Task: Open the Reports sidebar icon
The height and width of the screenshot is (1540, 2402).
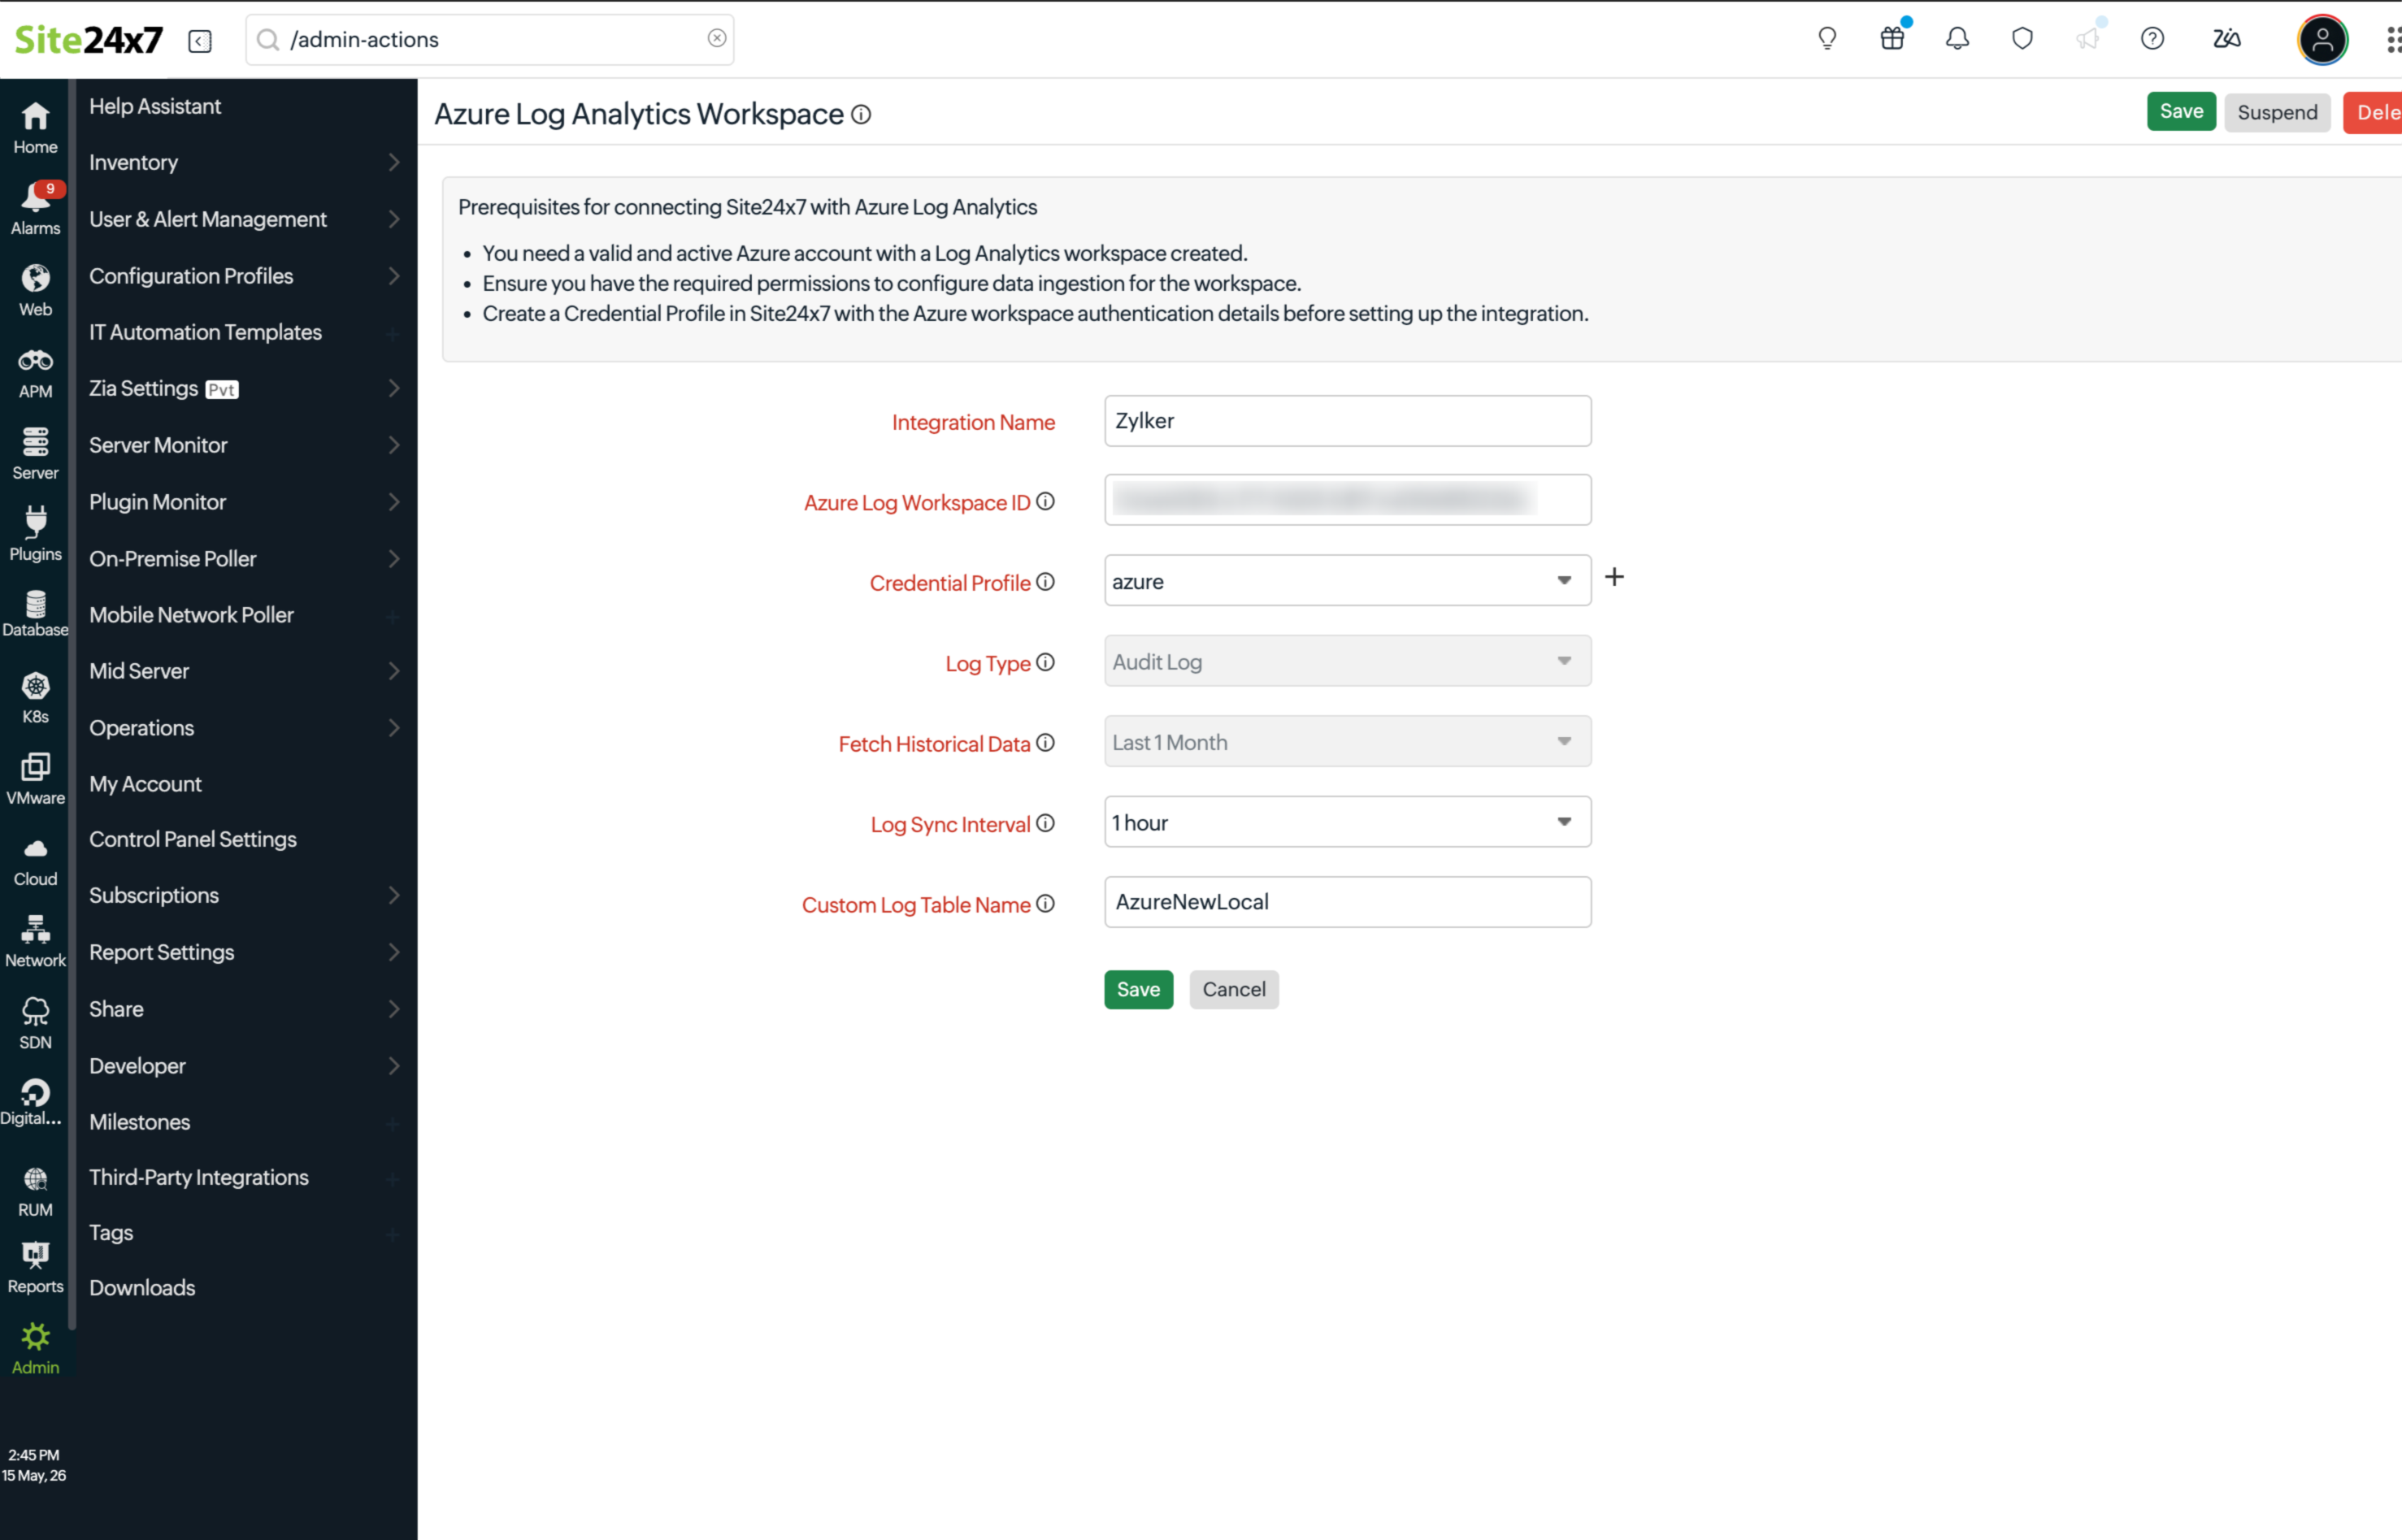Action: (x=35, y=1268)
